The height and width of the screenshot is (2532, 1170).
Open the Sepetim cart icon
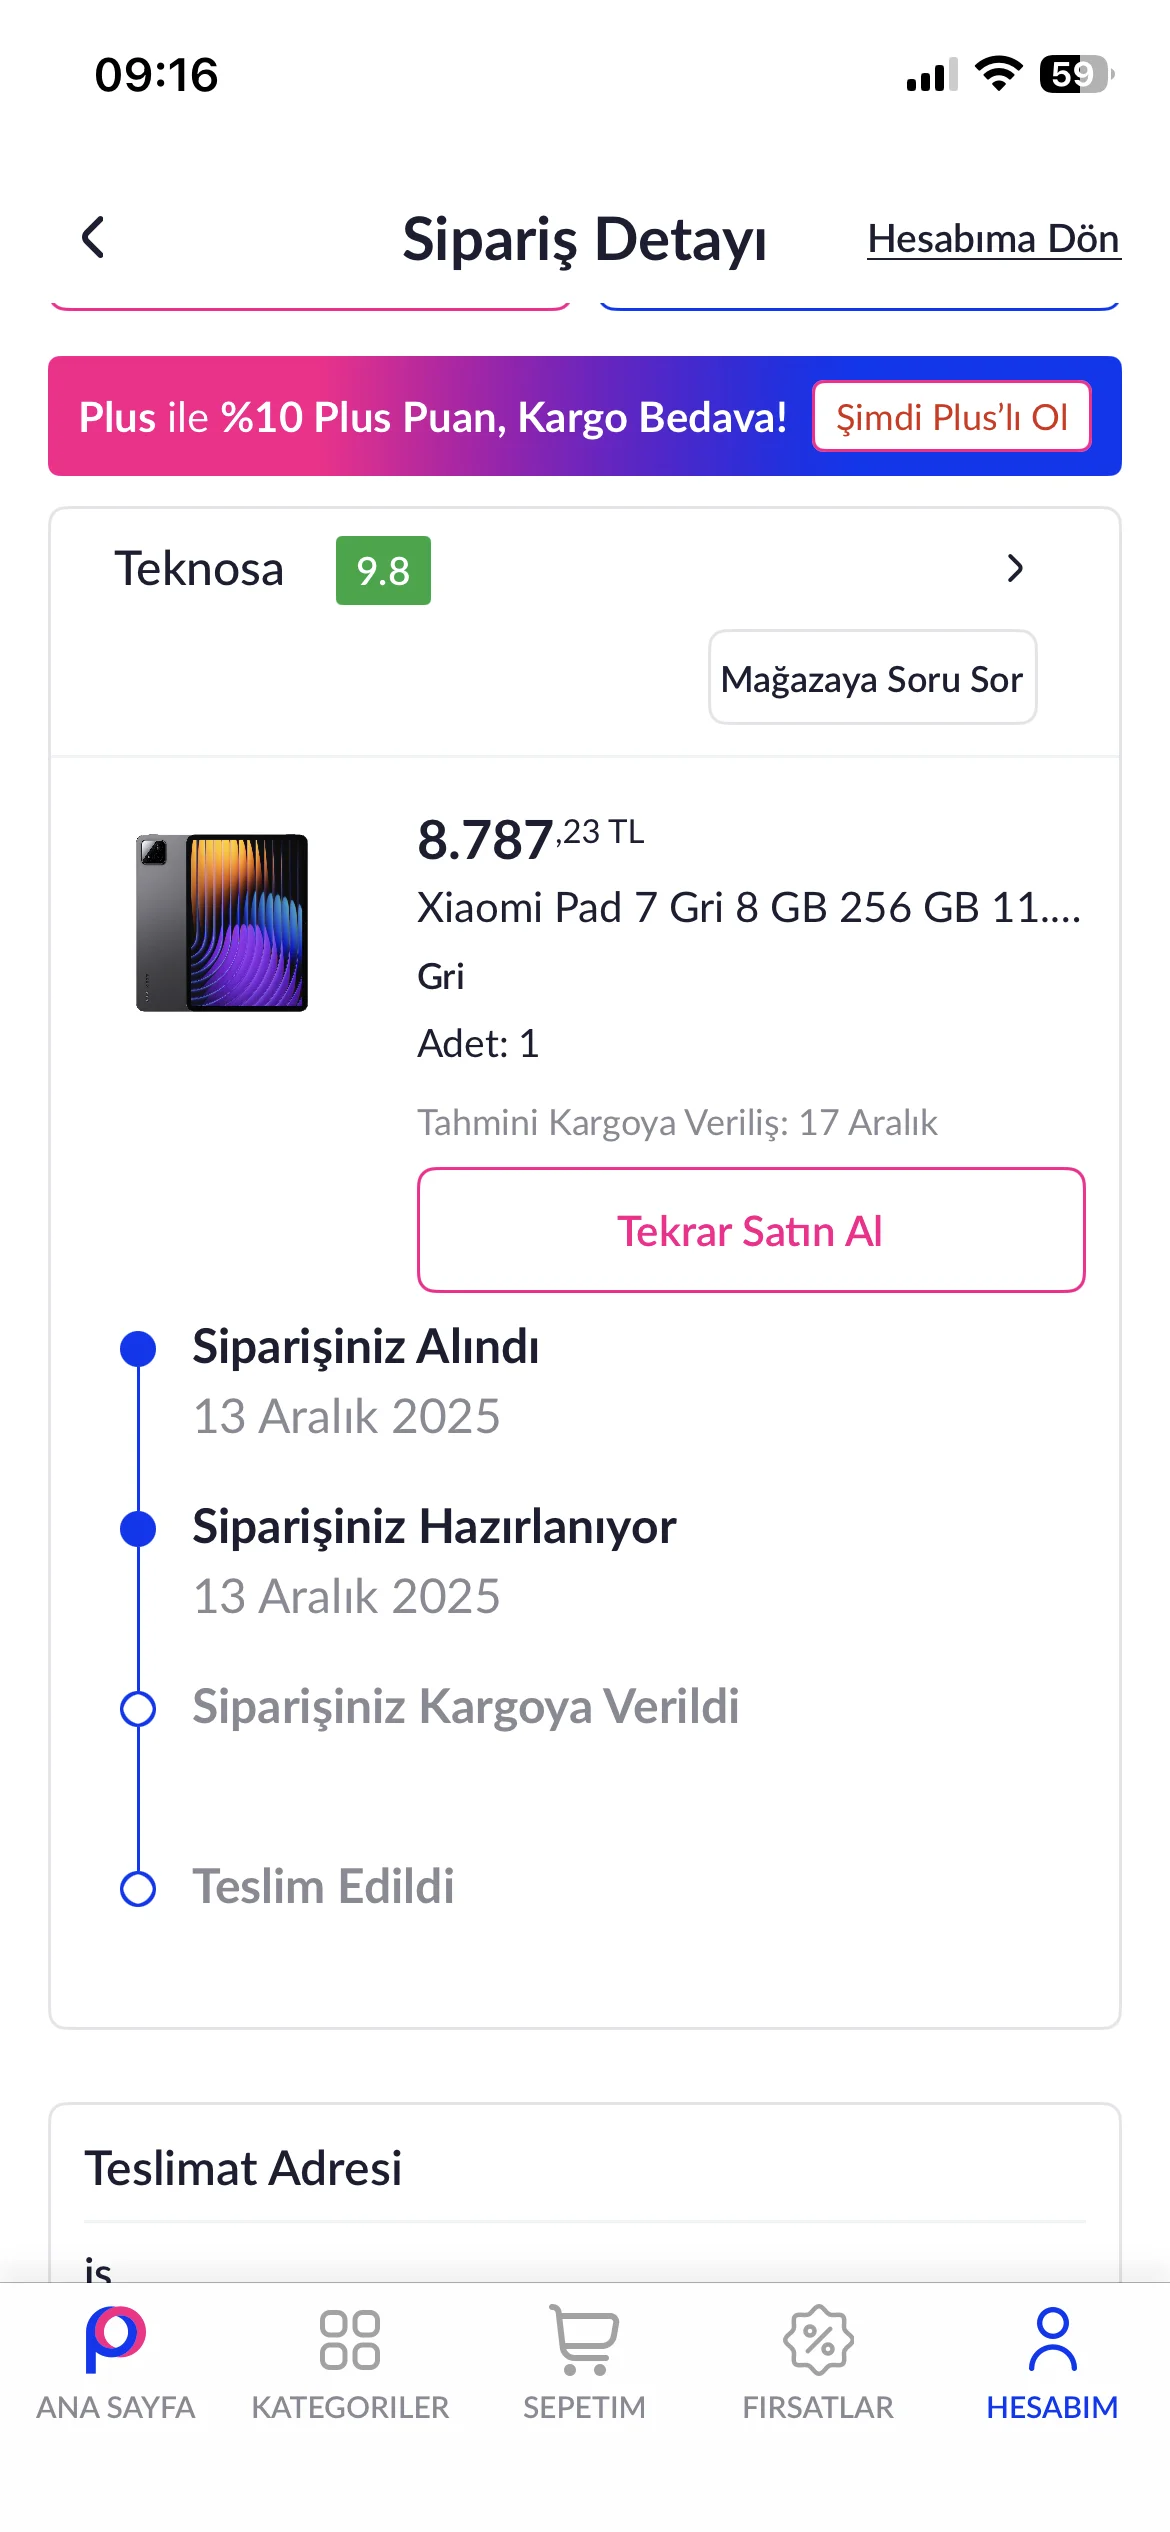click(x=584, y=2340)
